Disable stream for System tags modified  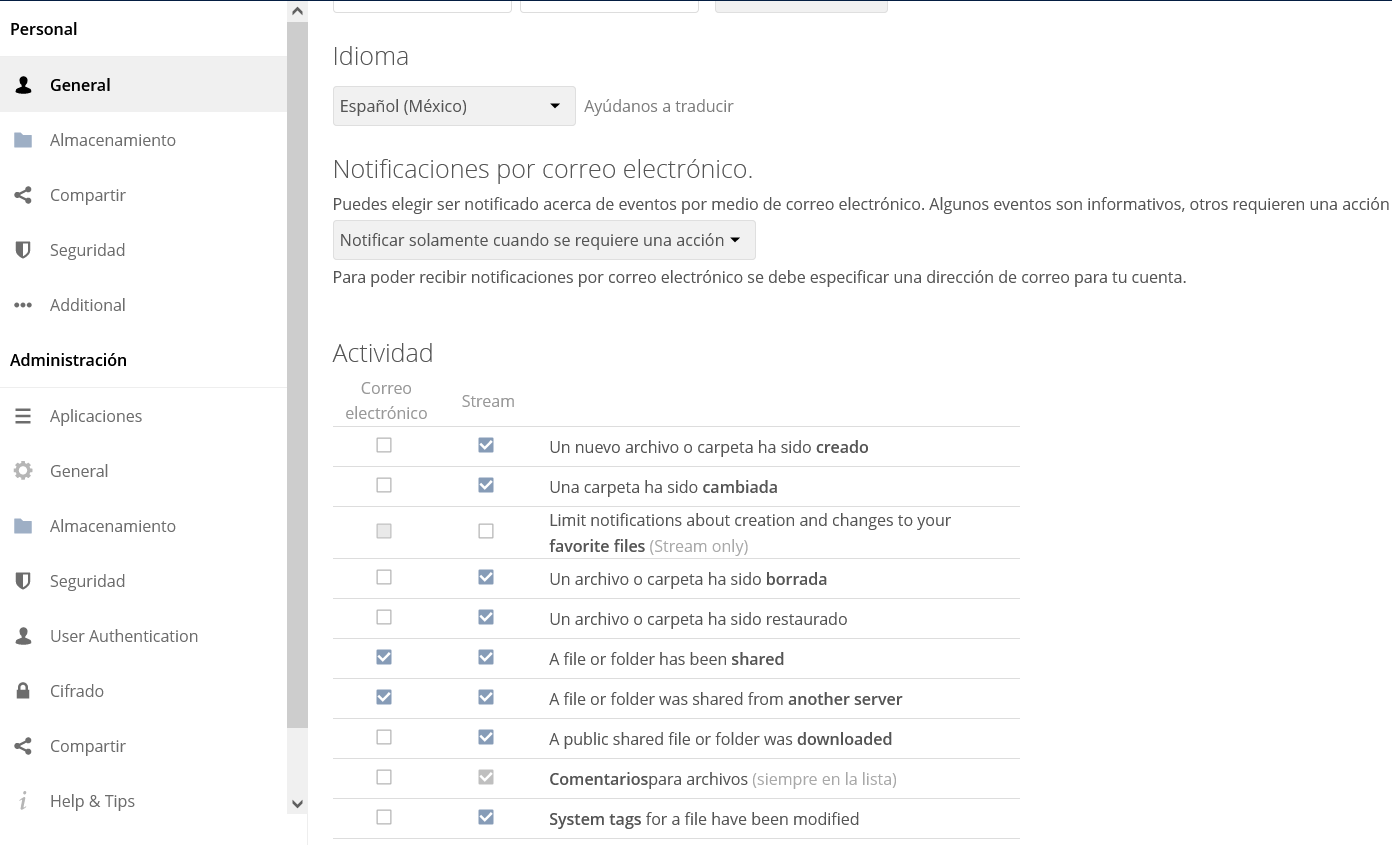point(486,817)
